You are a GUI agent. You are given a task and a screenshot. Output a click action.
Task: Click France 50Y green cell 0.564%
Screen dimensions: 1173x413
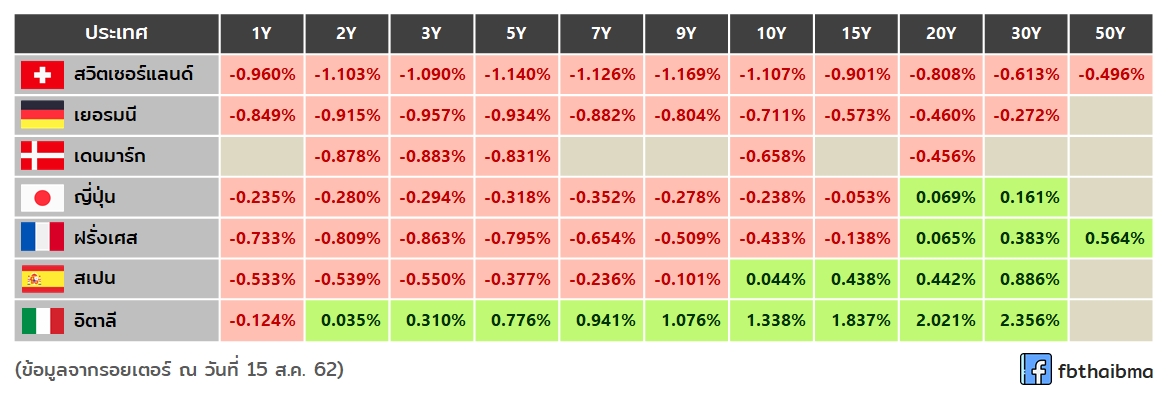1110,238
